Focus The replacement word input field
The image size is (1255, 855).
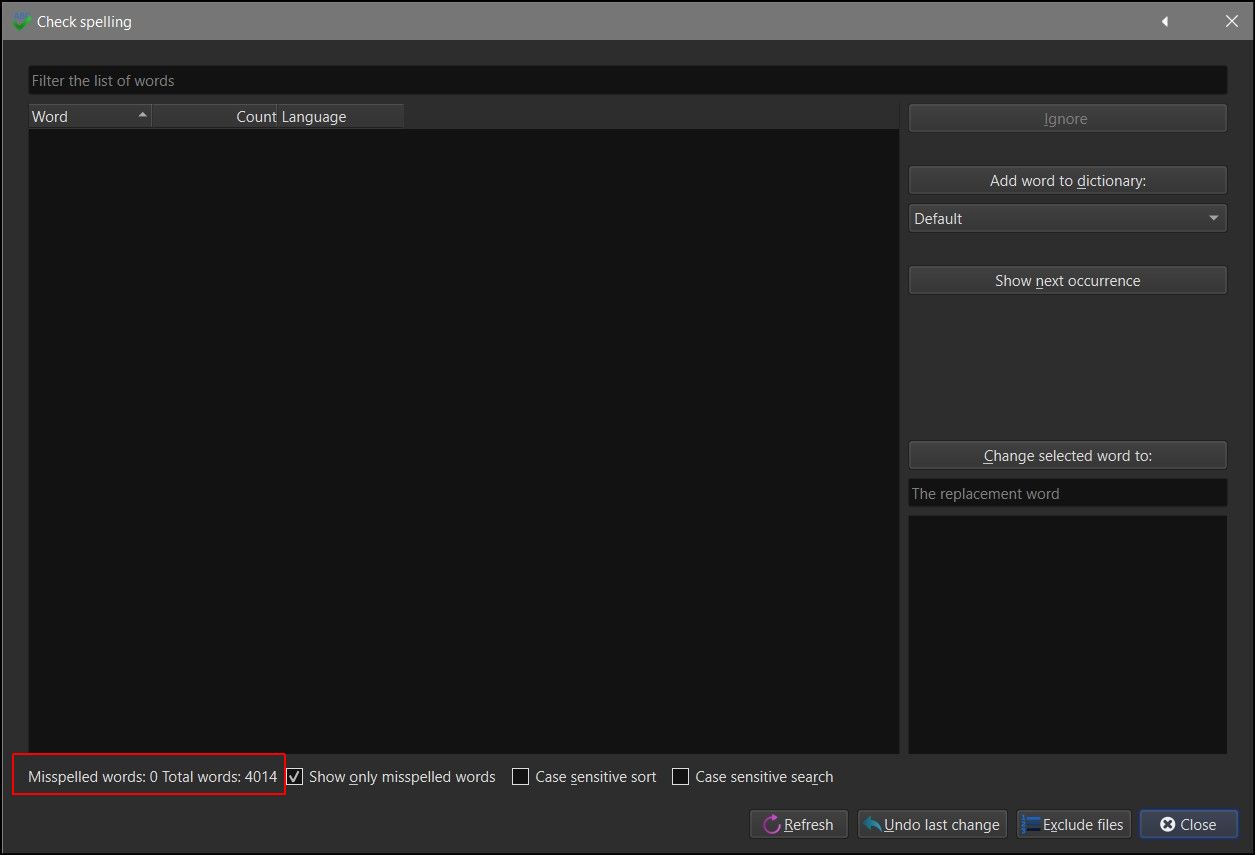(1067, 493)
